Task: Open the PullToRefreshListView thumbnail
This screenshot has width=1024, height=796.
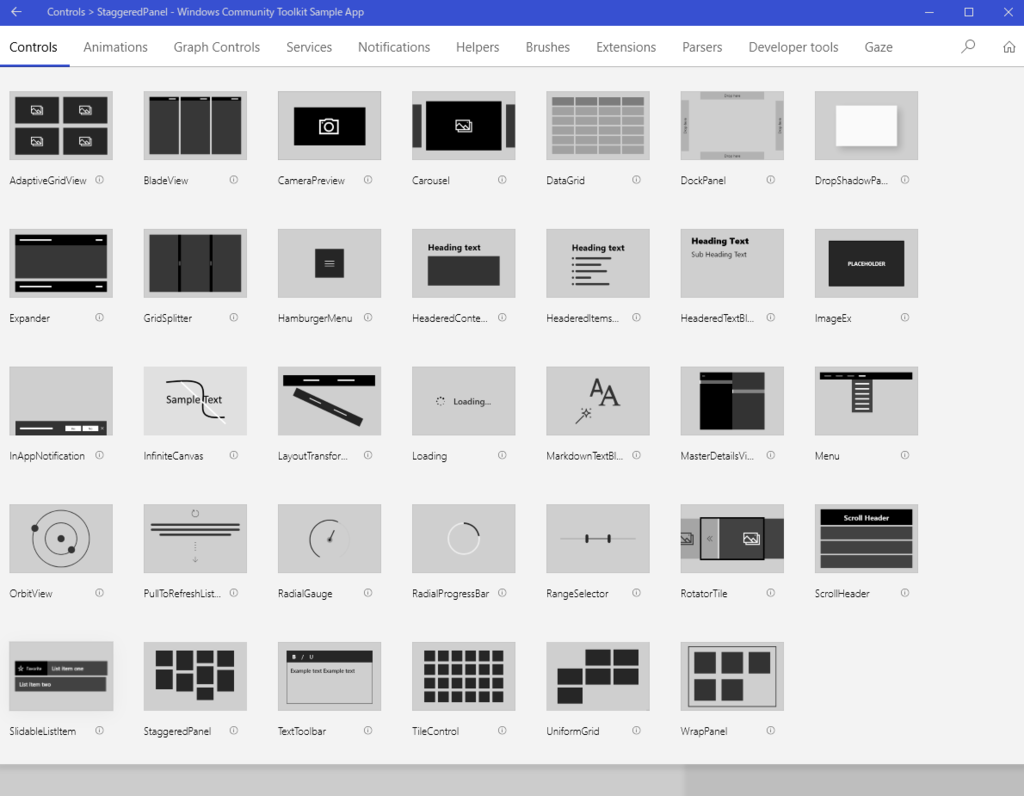Action: tap(195, 539)
